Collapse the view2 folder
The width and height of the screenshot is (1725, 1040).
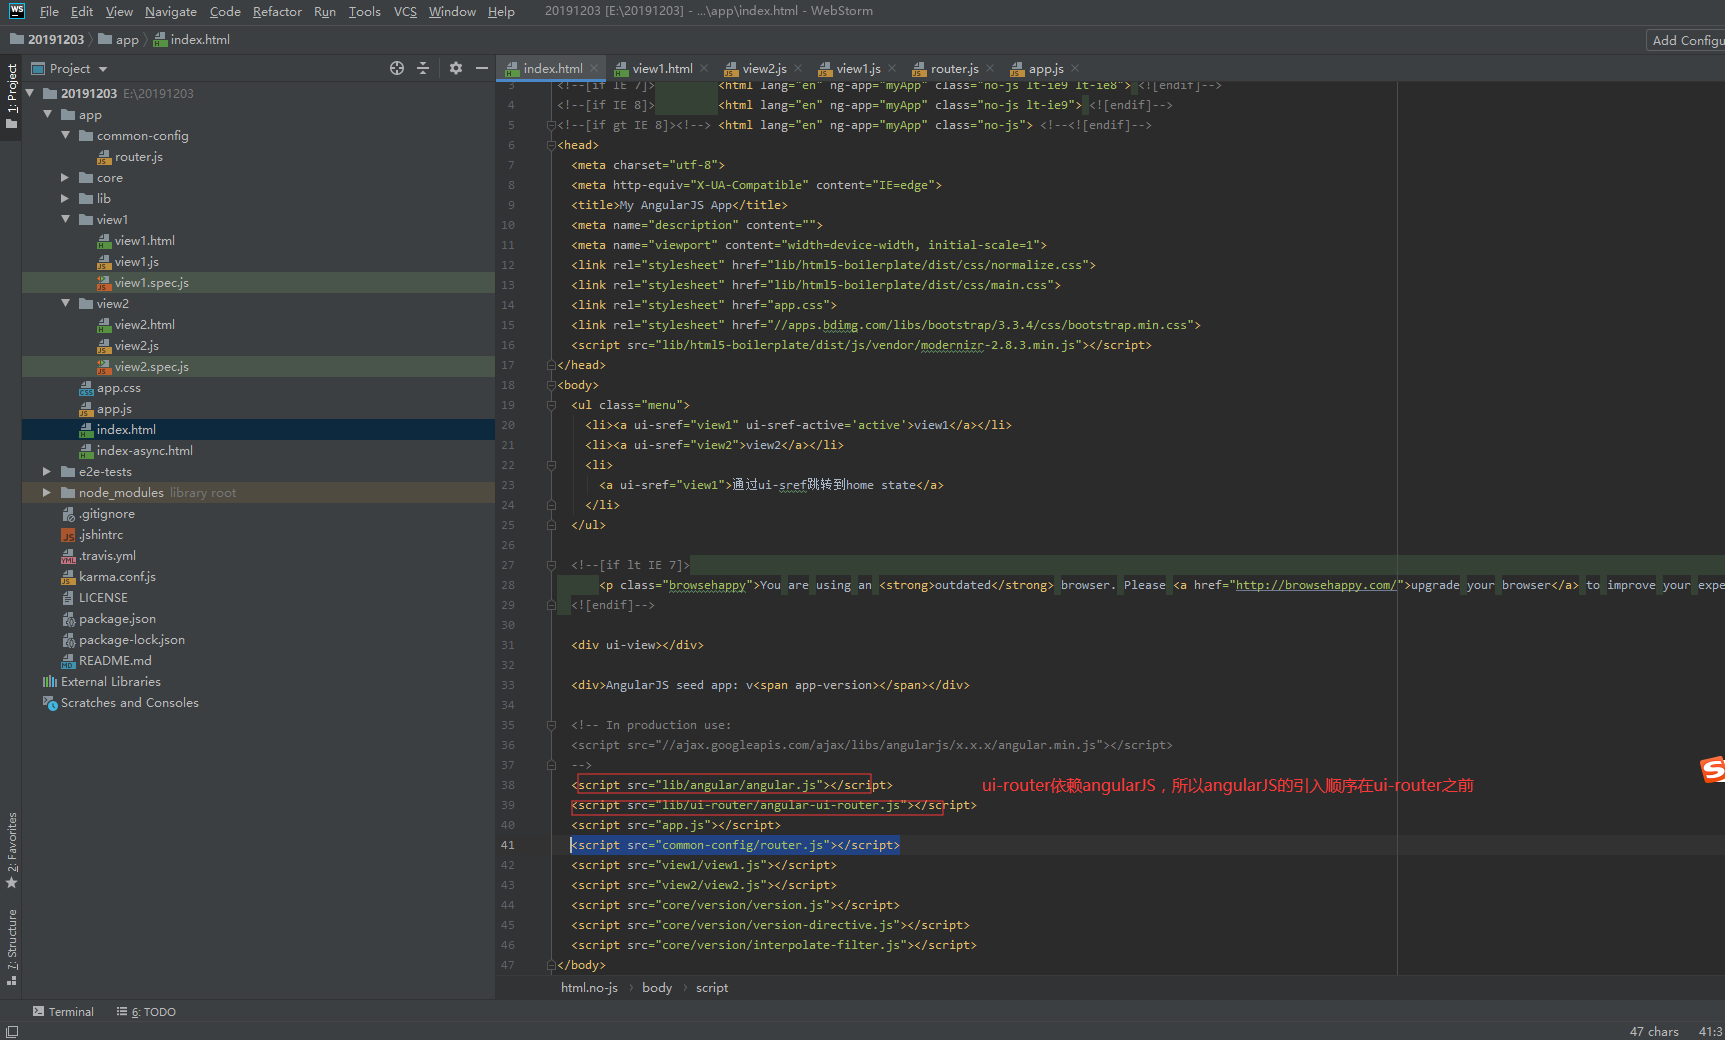[66, 303]
